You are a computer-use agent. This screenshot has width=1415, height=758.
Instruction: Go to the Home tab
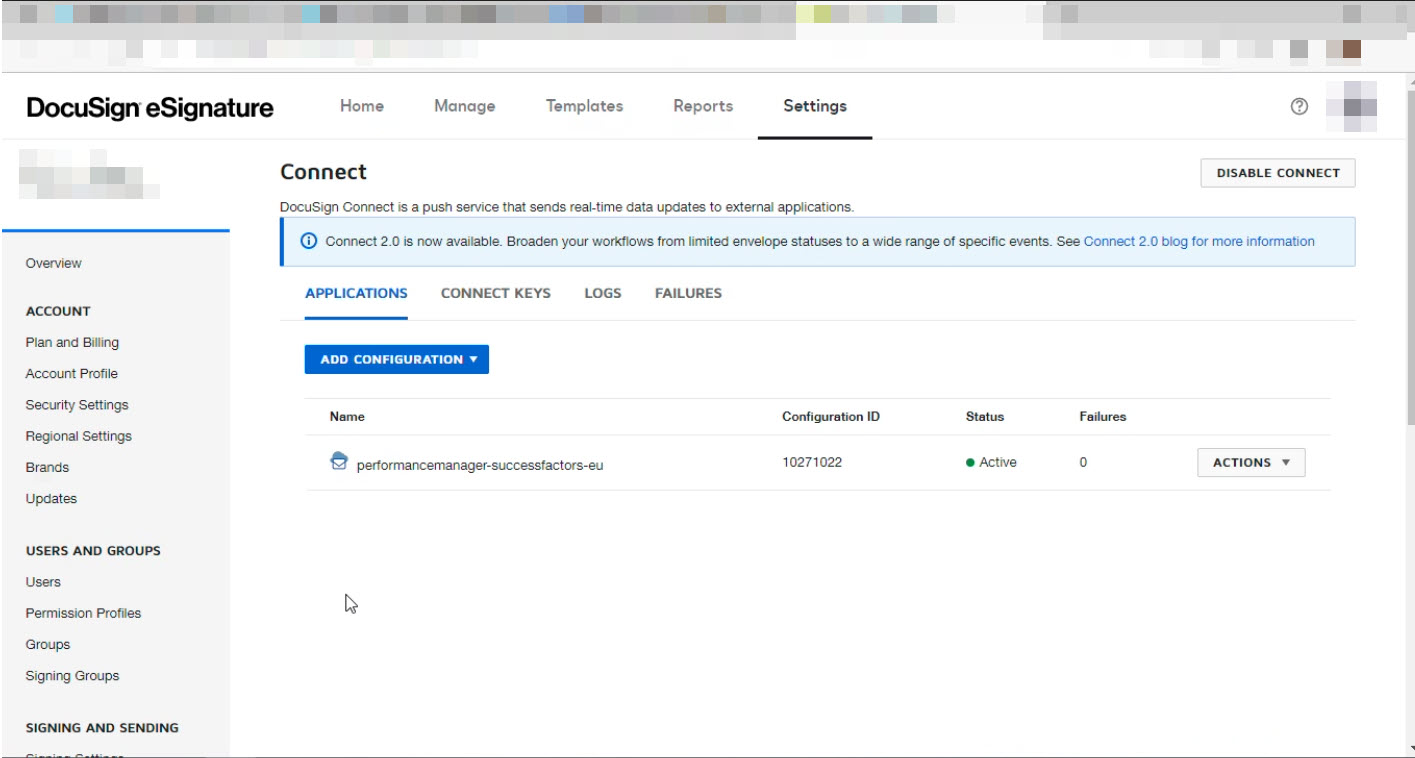point(362,106)
